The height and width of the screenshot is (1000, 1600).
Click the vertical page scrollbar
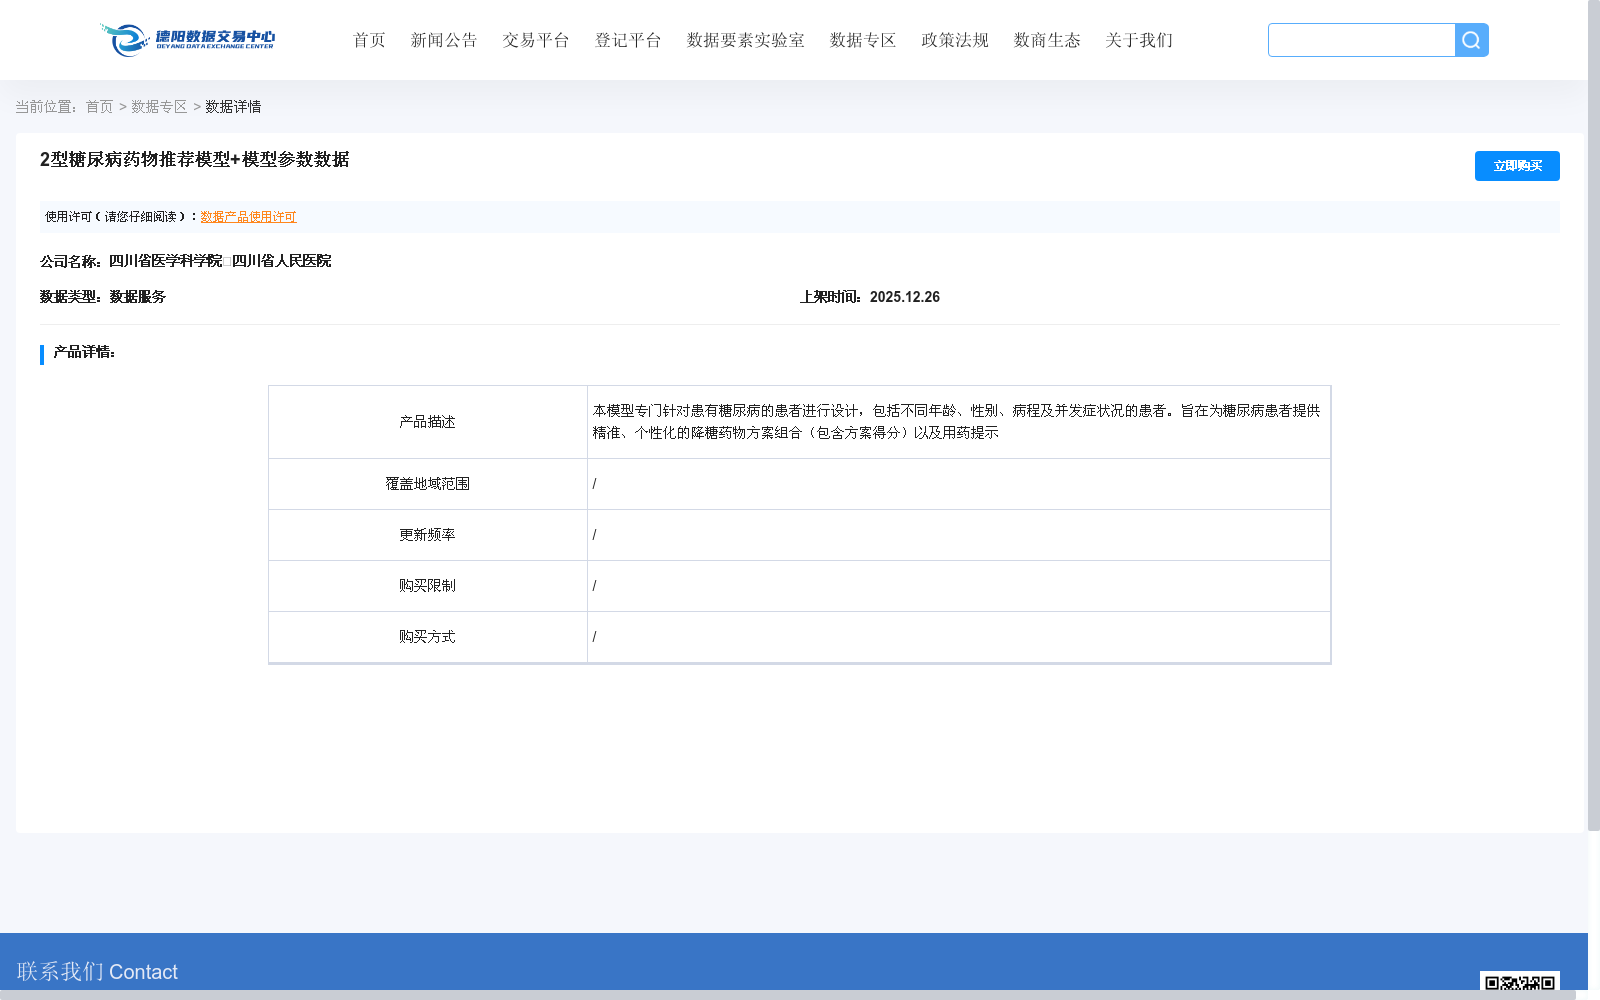[x=1594, y=415]
